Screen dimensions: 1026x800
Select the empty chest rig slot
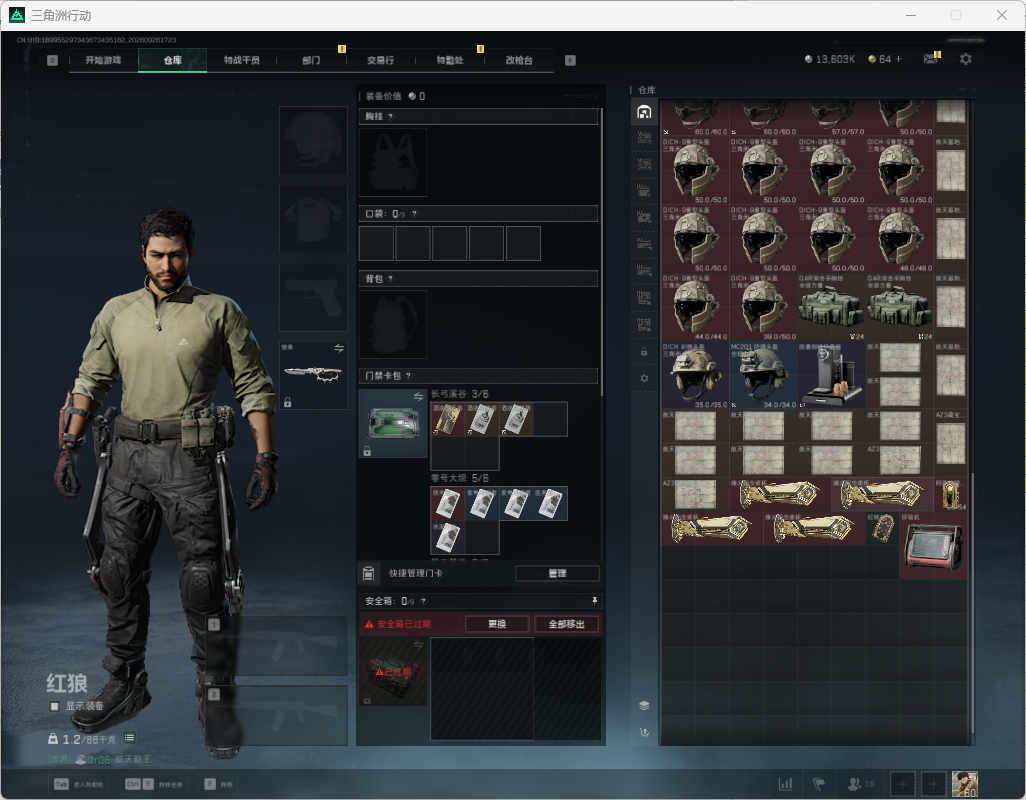[393, 162]
